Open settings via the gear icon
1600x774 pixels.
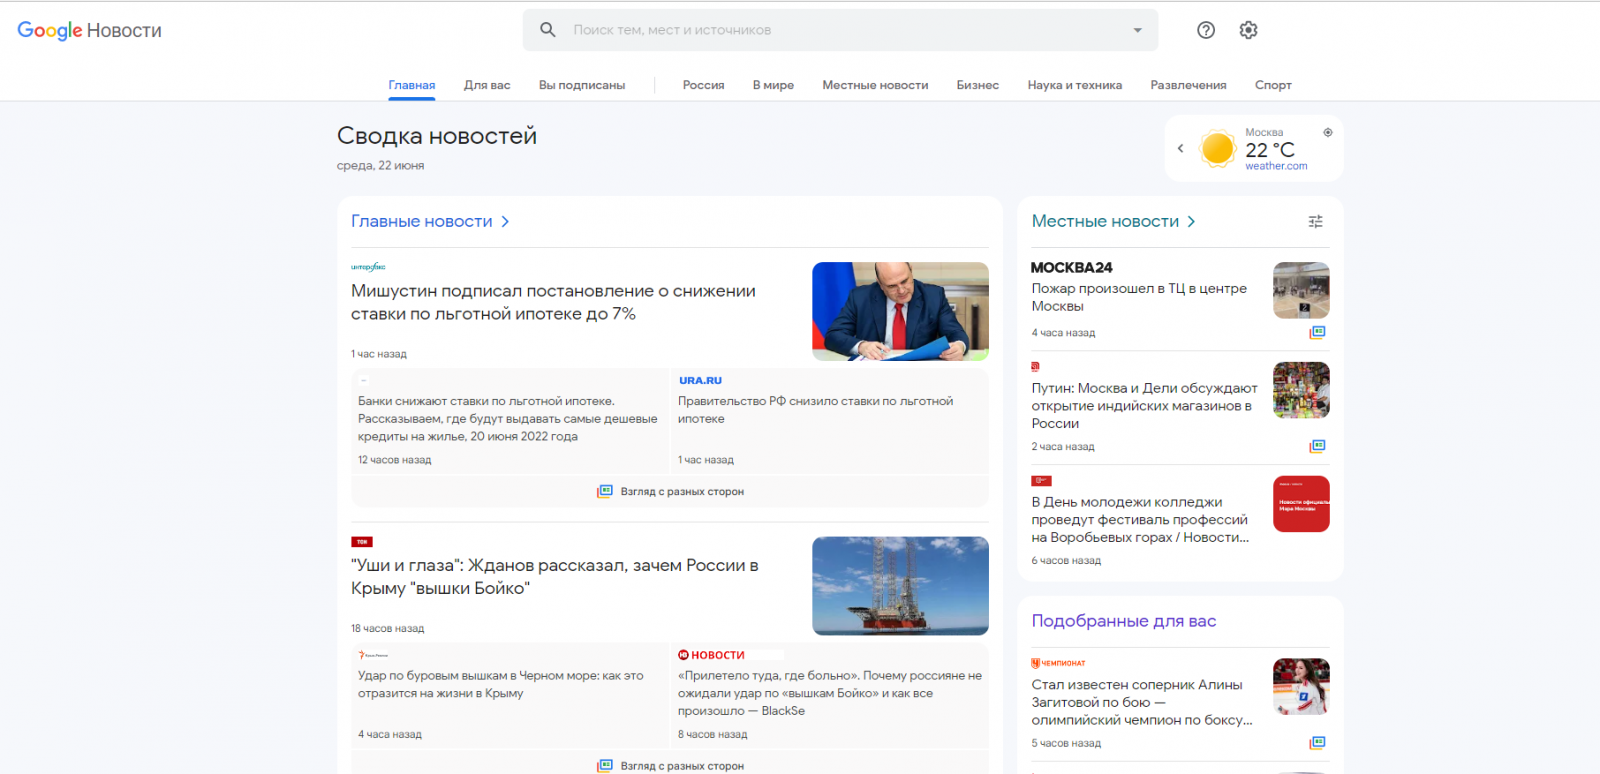1248,30
